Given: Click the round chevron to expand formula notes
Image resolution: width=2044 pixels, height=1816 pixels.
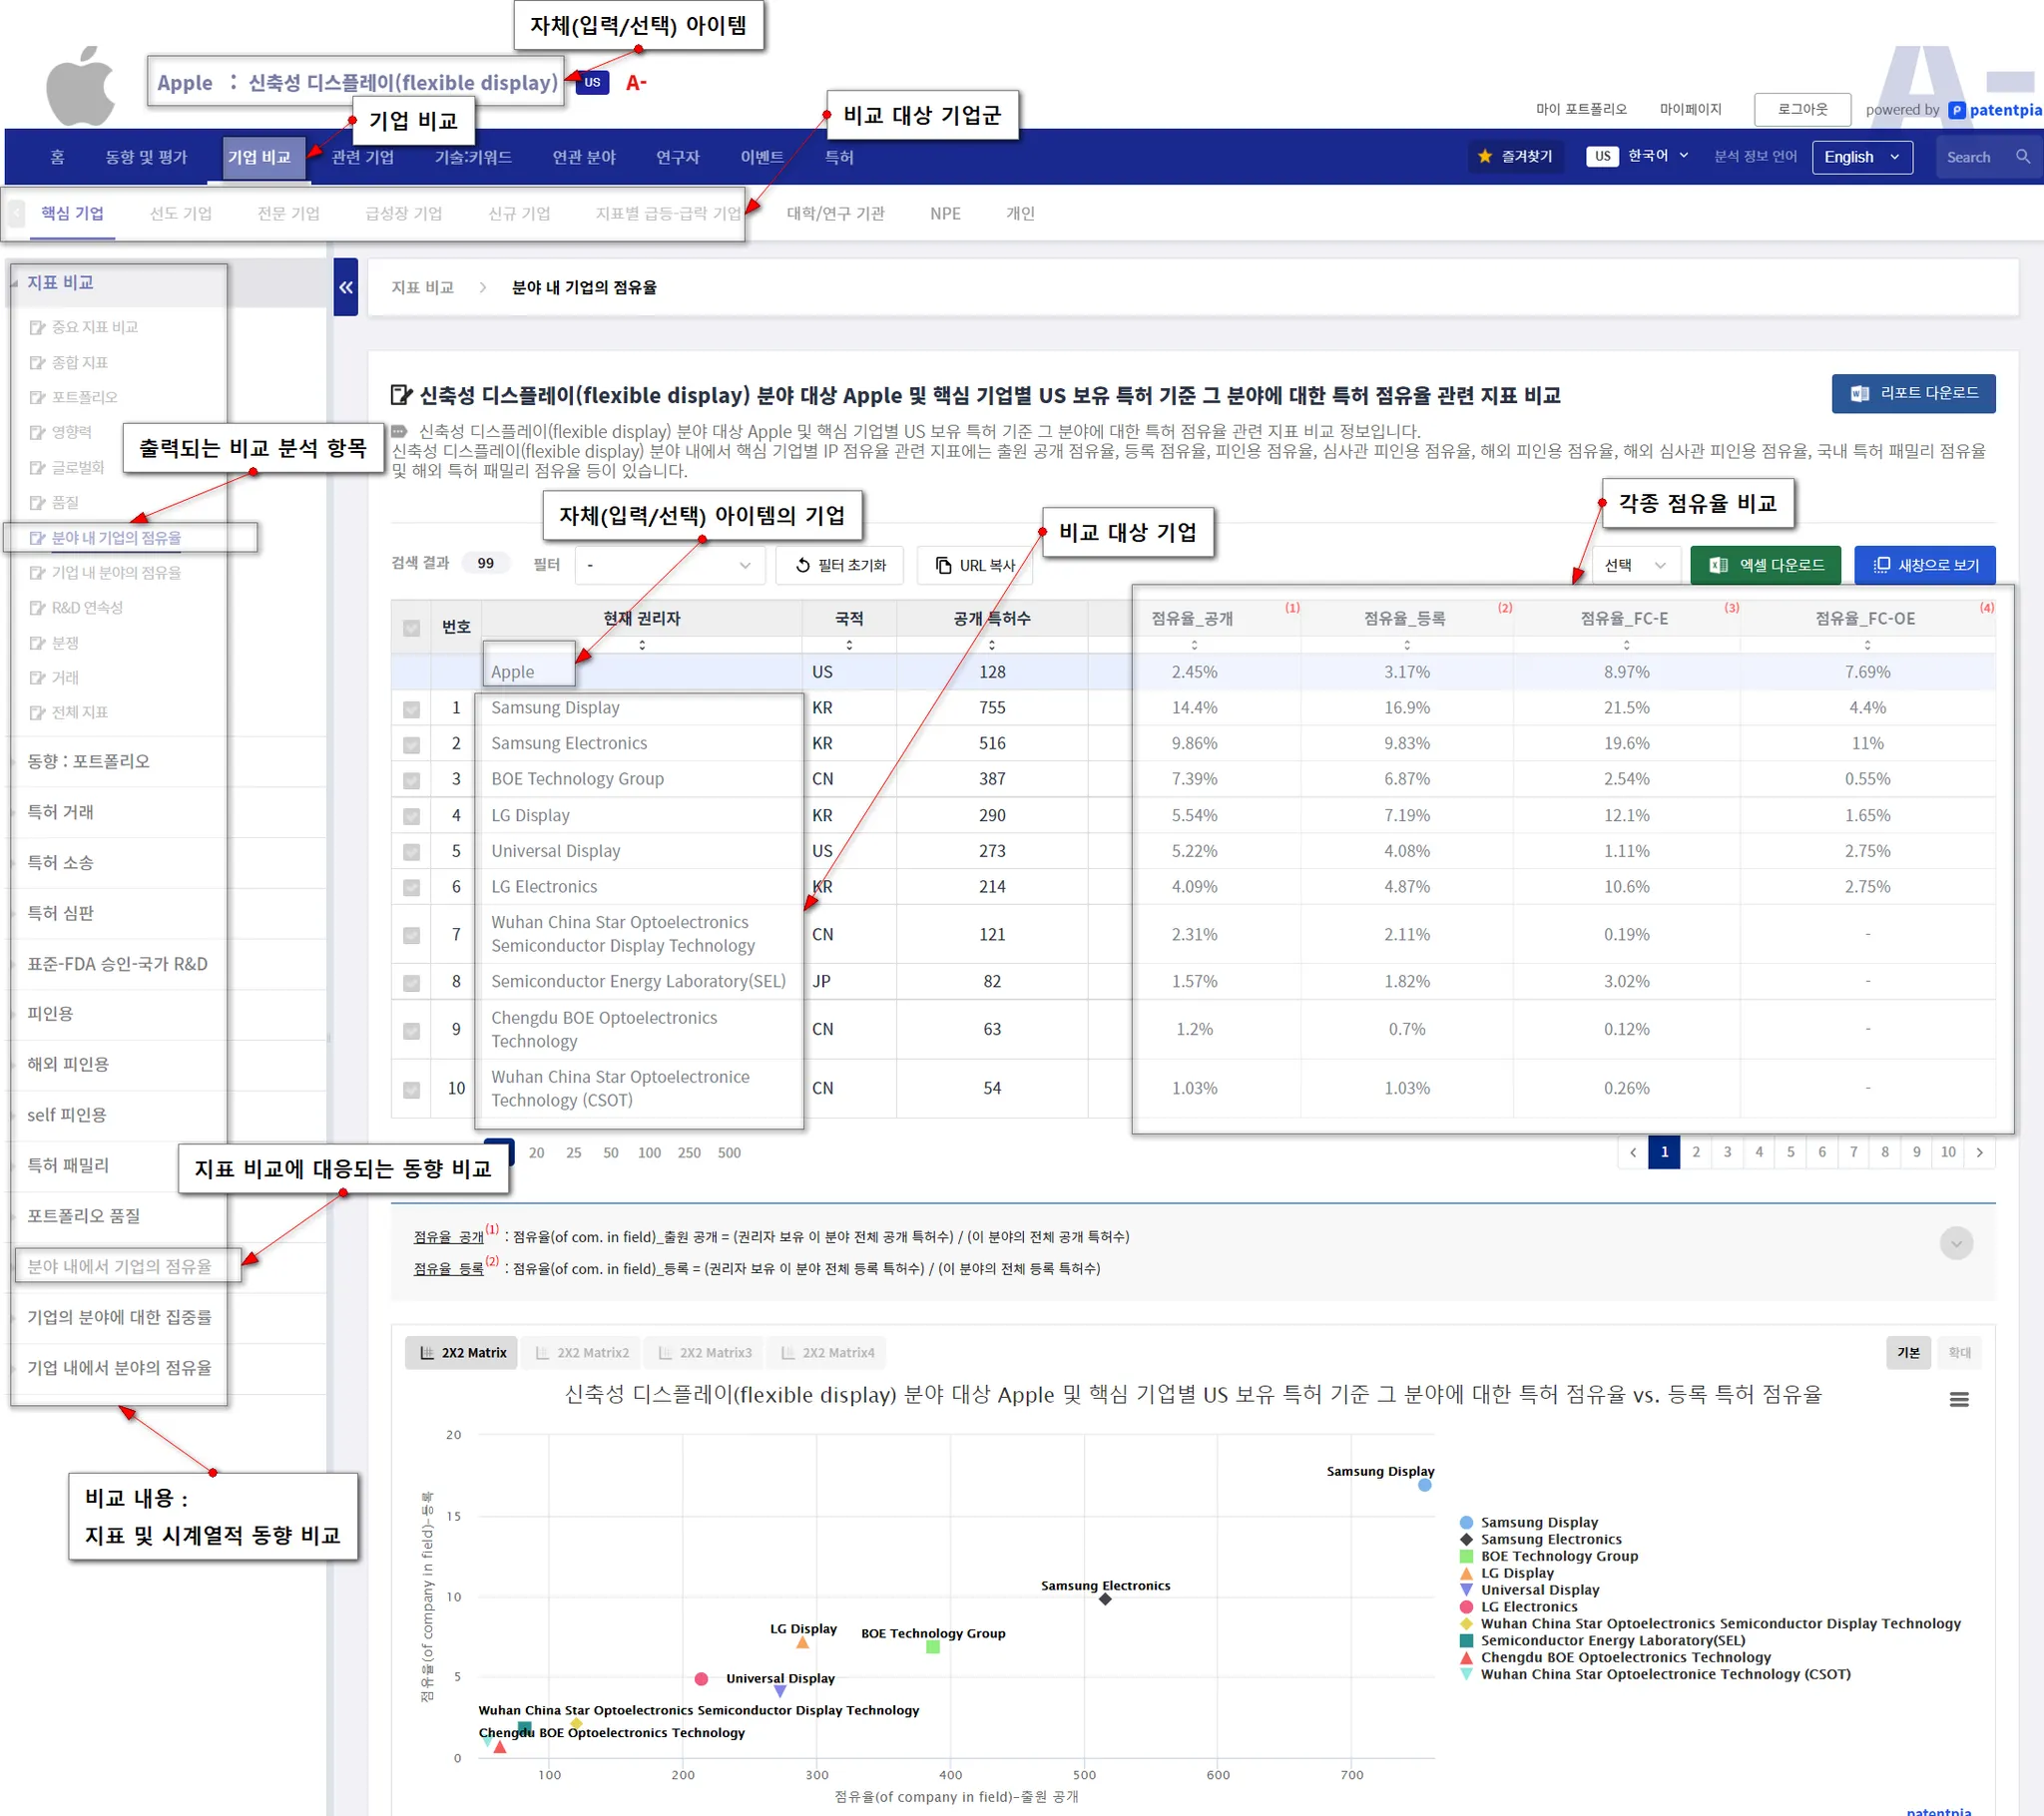Looking at the screenshot, I should [x=1955, y=1243].
